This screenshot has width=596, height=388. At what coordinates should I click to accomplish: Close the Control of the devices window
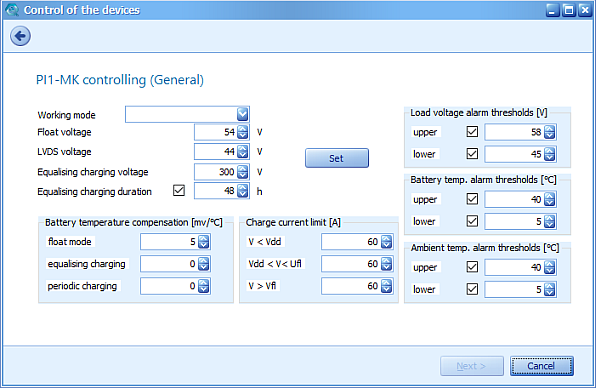(x=585, y=10)
